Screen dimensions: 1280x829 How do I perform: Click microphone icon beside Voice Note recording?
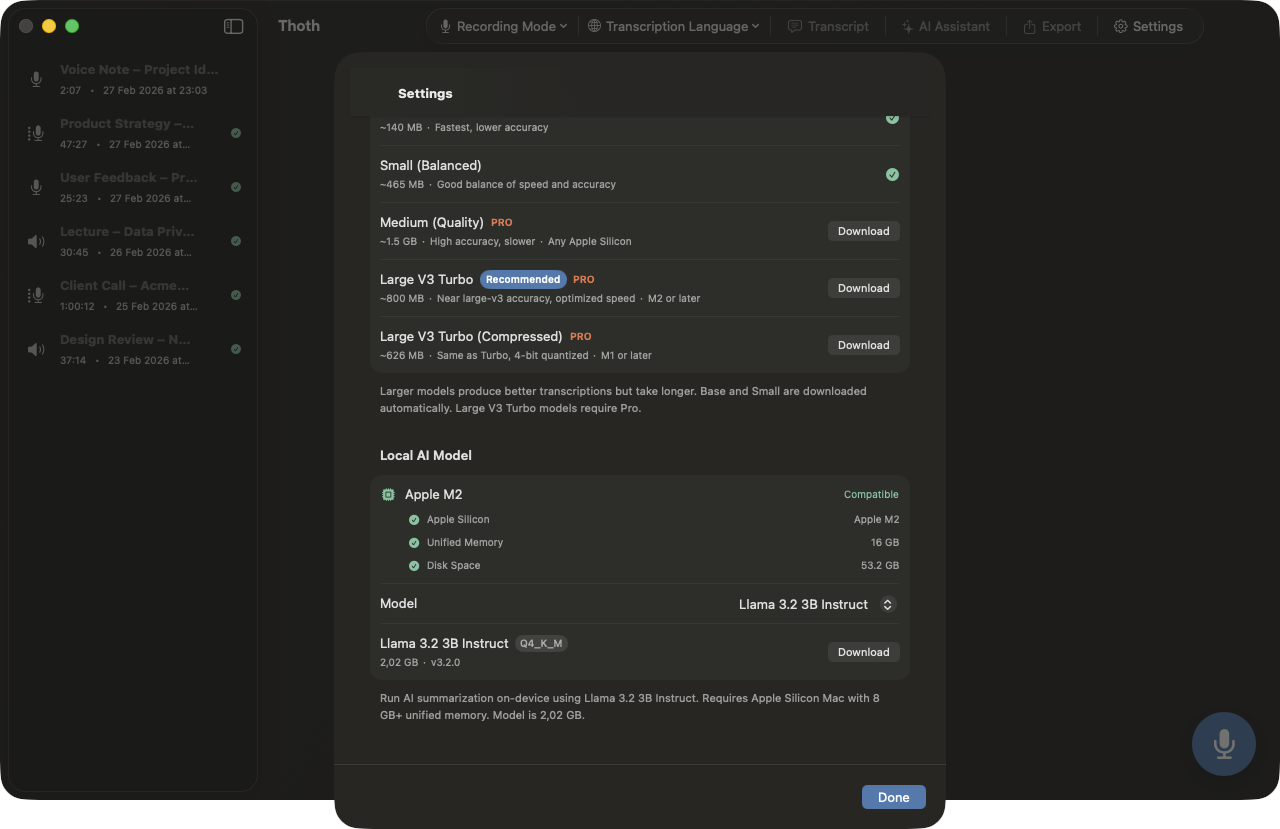click(36, 79)
